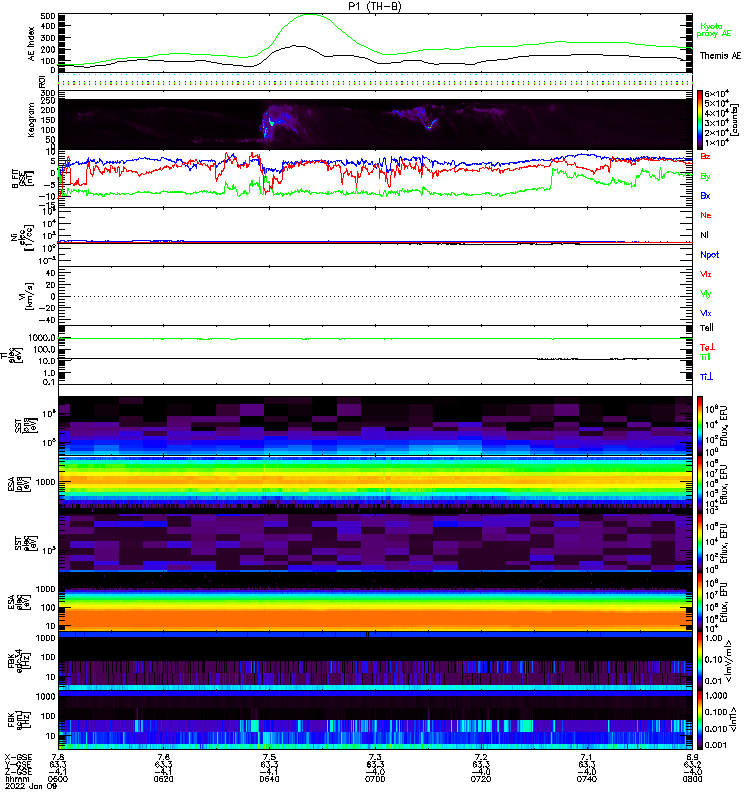Click the blue "Bx" legend label
The height and width of the screenshot is (800, 750).
(x=705, y=196)
